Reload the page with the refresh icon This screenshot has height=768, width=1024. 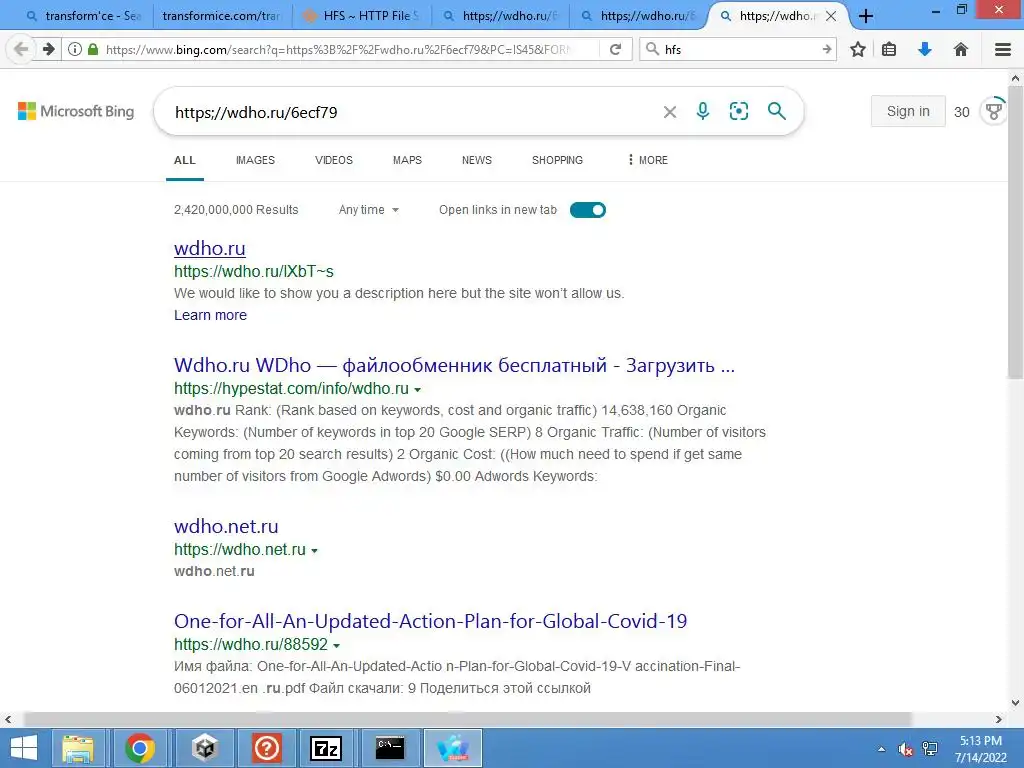point(615,49)
